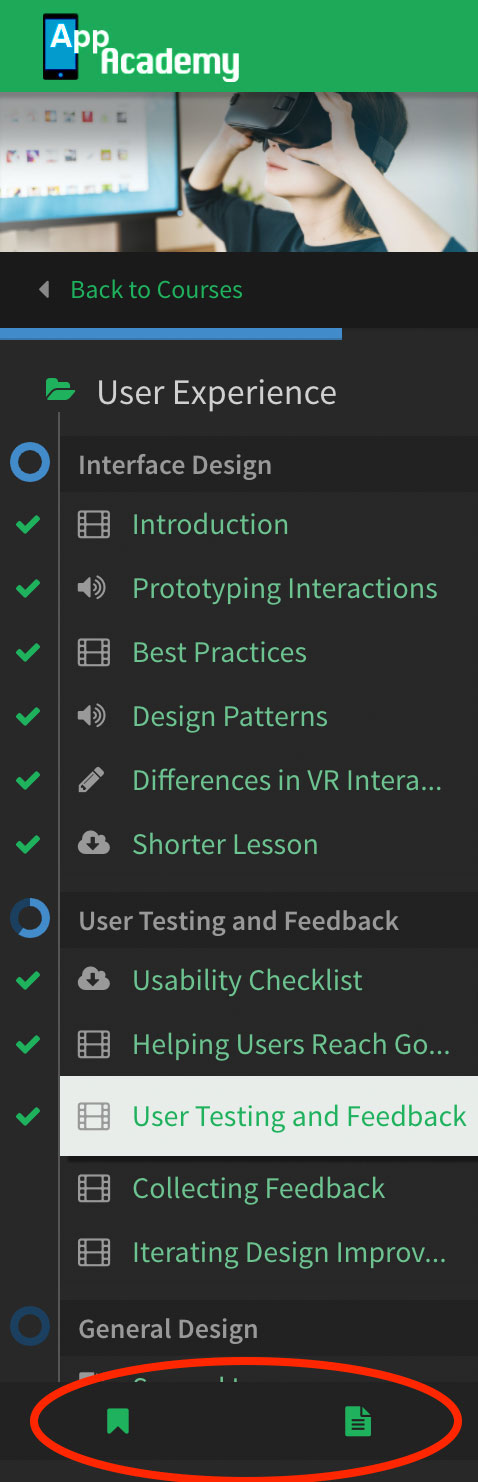Click the cloud download icon beside Usability Checklist
Image resolution: width=478 pixels, height=1482 pixels.
(x=94, y=980)
